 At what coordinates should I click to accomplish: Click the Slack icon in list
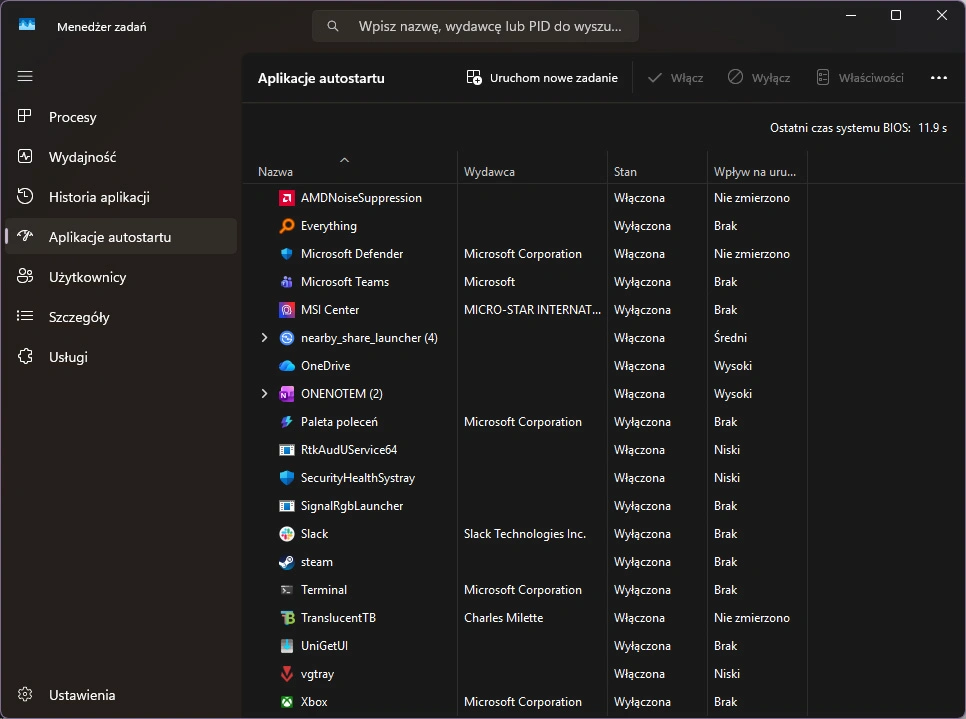coord(287,534)
